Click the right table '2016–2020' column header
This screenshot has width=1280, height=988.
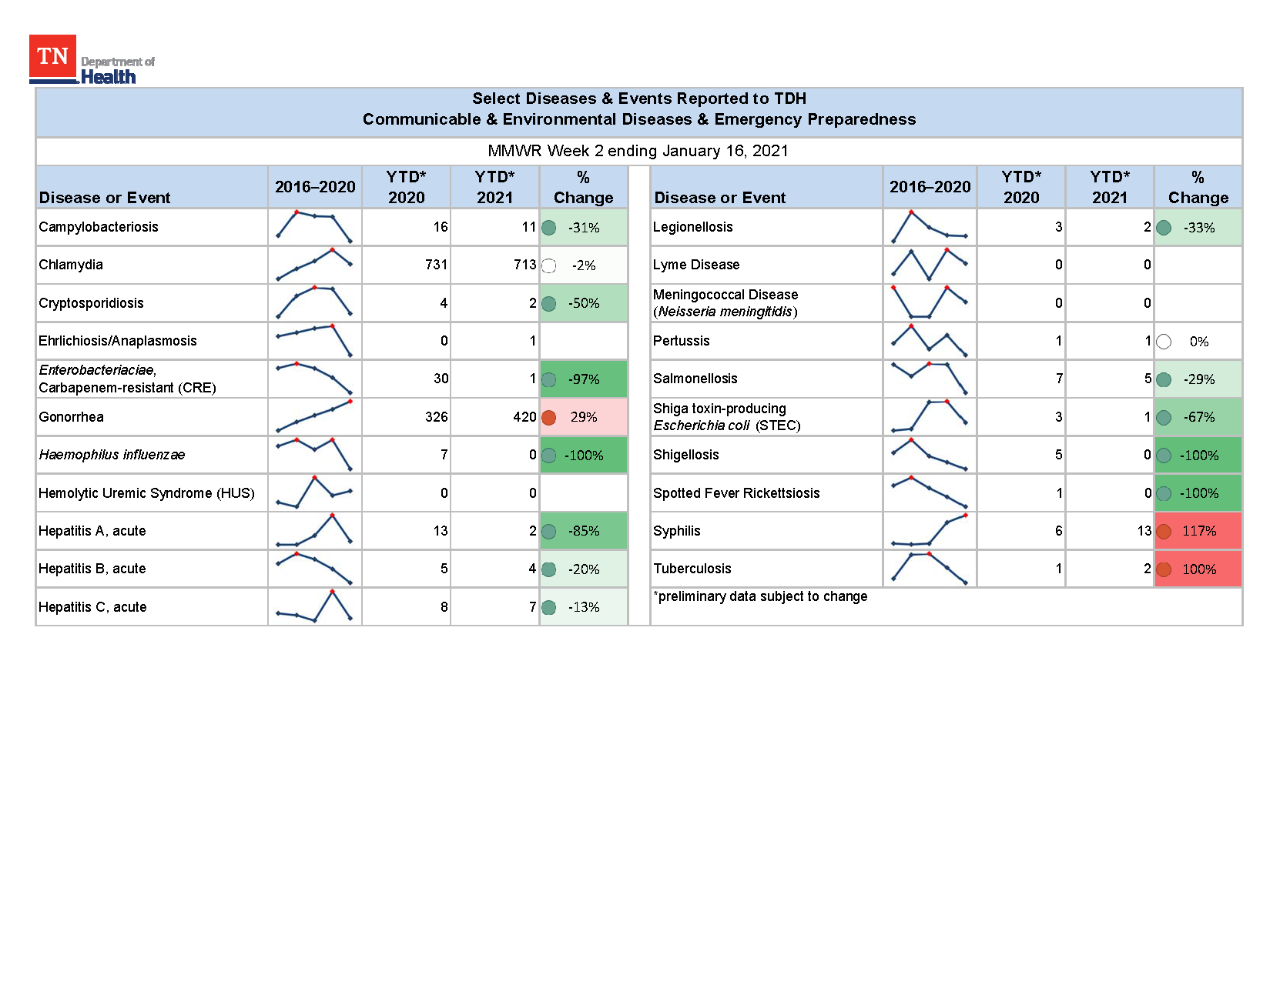(x=930, y=187)
